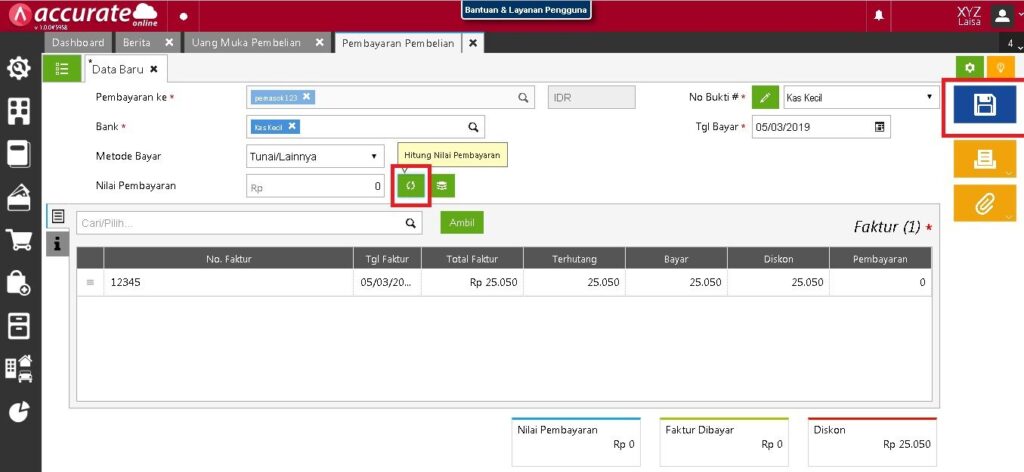The height and width of the screenshot is (472, 1024).
Task: Click the Hitung Nilai Pembayaran refresh icon
Action: [x=409, y=186]
